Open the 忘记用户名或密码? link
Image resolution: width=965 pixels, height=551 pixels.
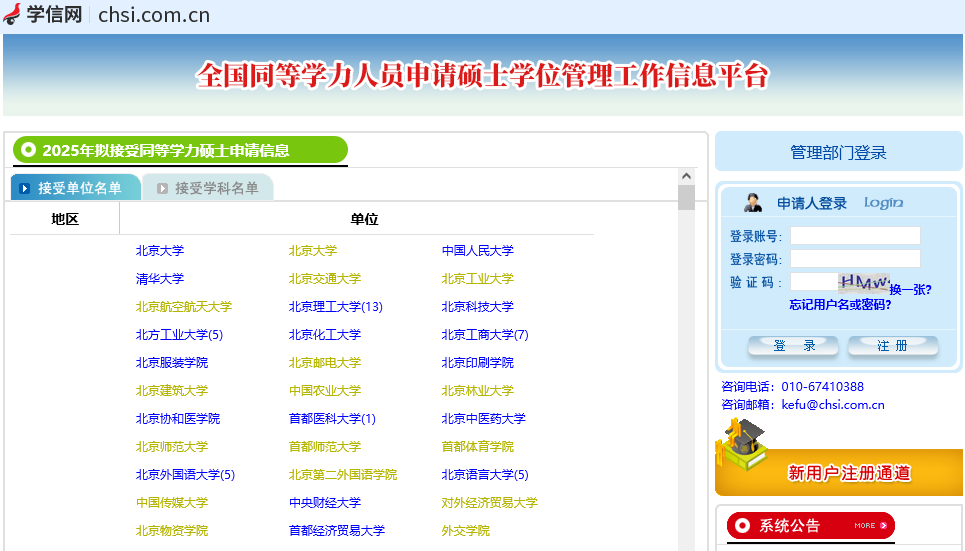pos(840,305)
